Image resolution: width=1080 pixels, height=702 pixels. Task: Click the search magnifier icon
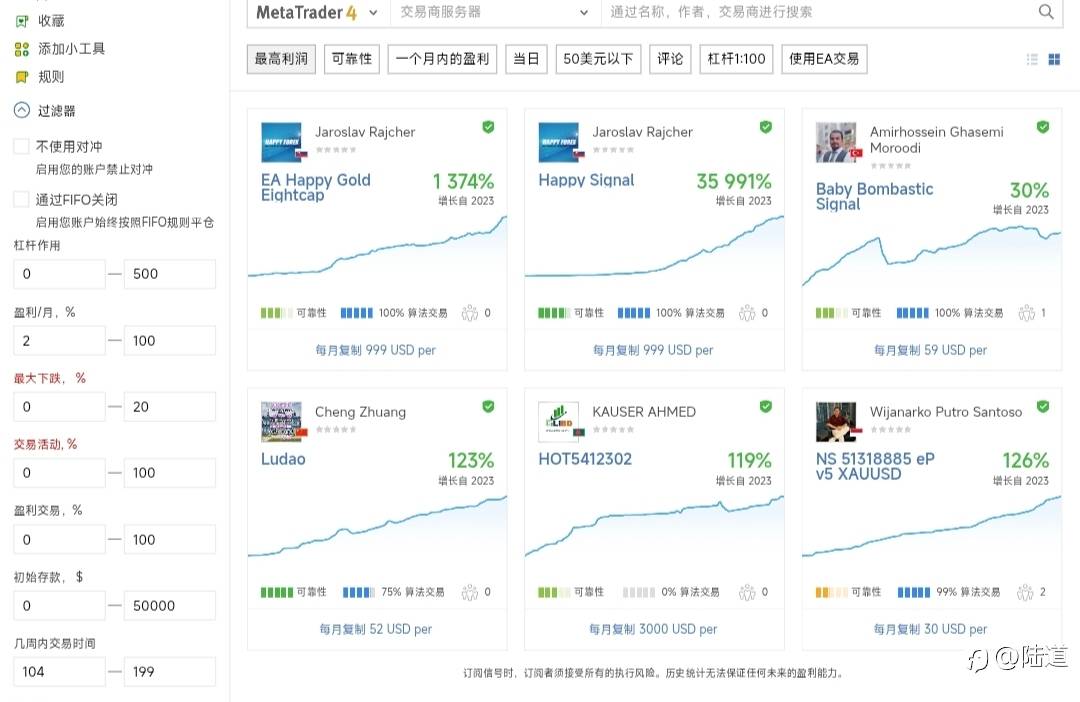tap(1045, 14)
